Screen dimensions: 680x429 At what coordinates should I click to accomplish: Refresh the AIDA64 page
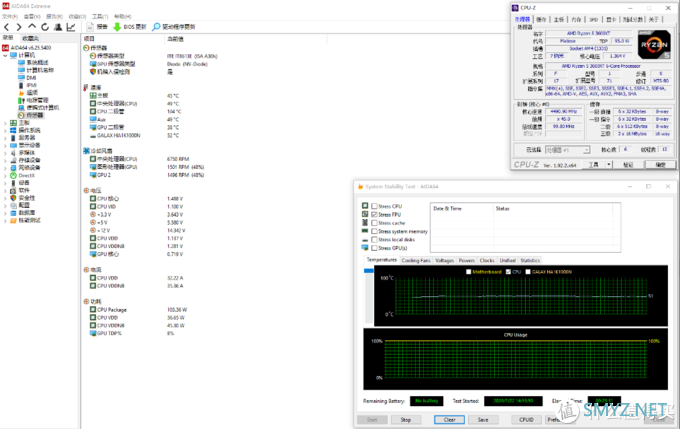click(45, 27)
